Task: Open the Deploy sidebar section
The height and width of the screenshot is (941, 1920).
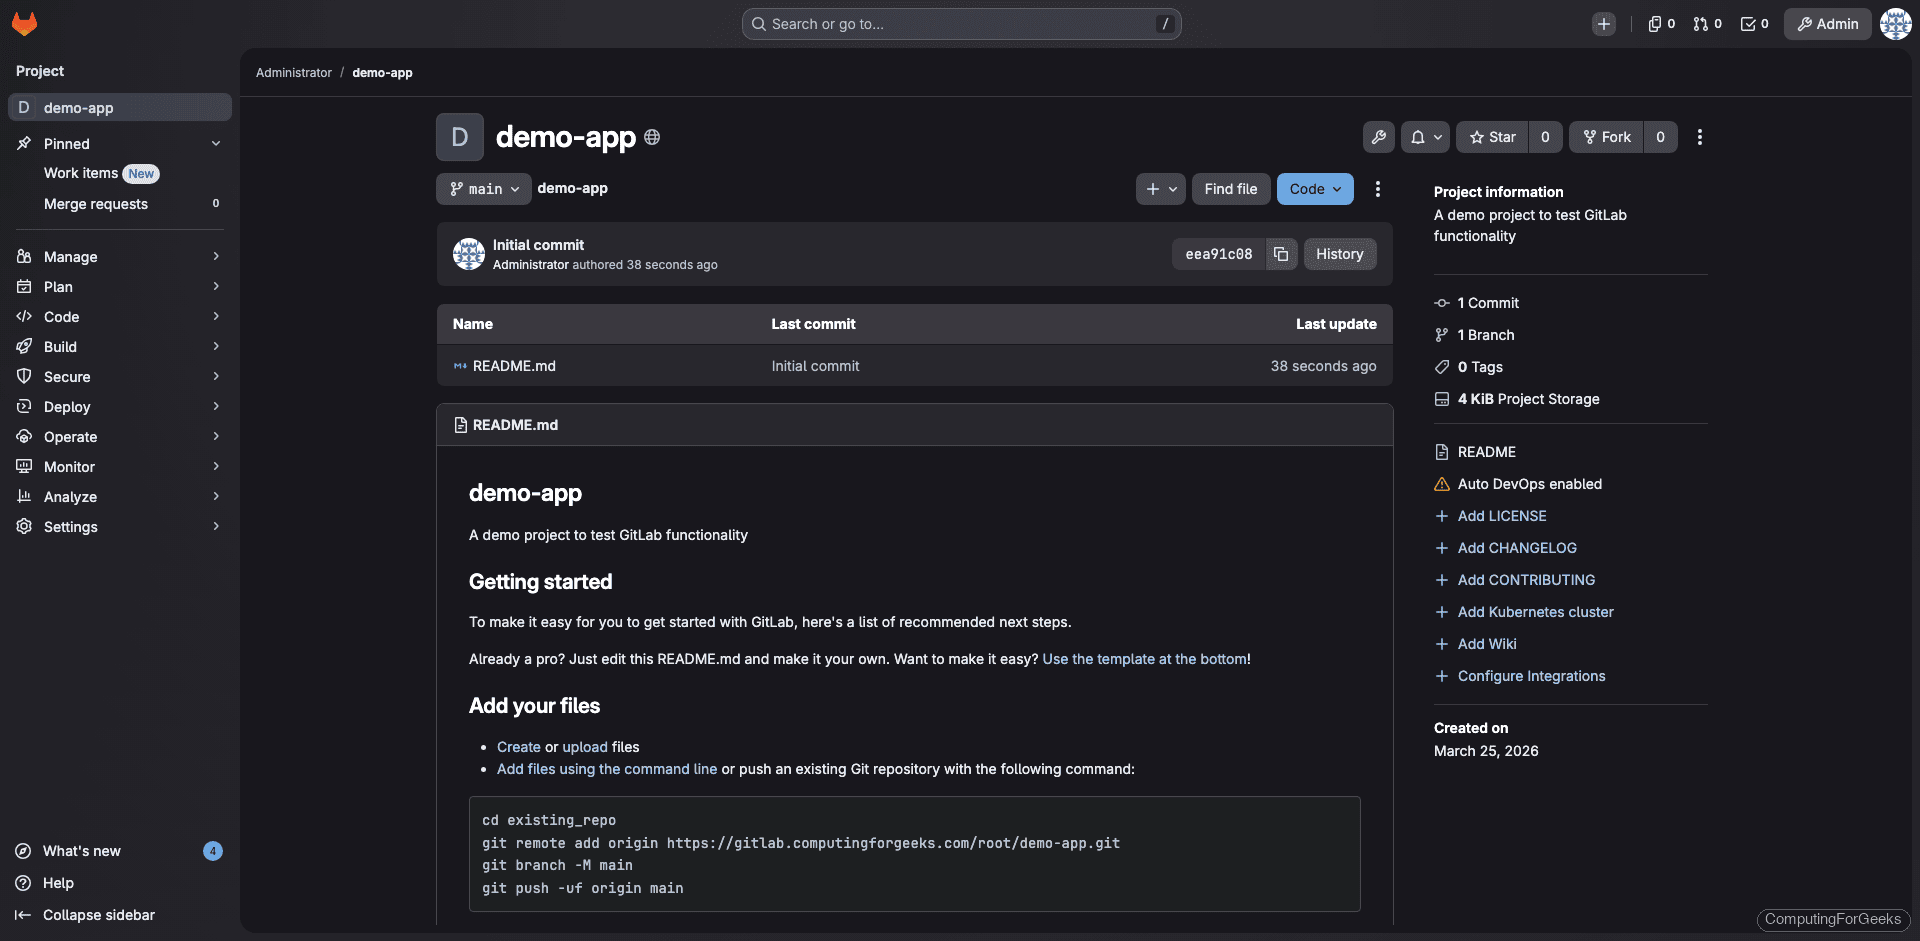Action: pyautogui.click(x=69, y=406)
